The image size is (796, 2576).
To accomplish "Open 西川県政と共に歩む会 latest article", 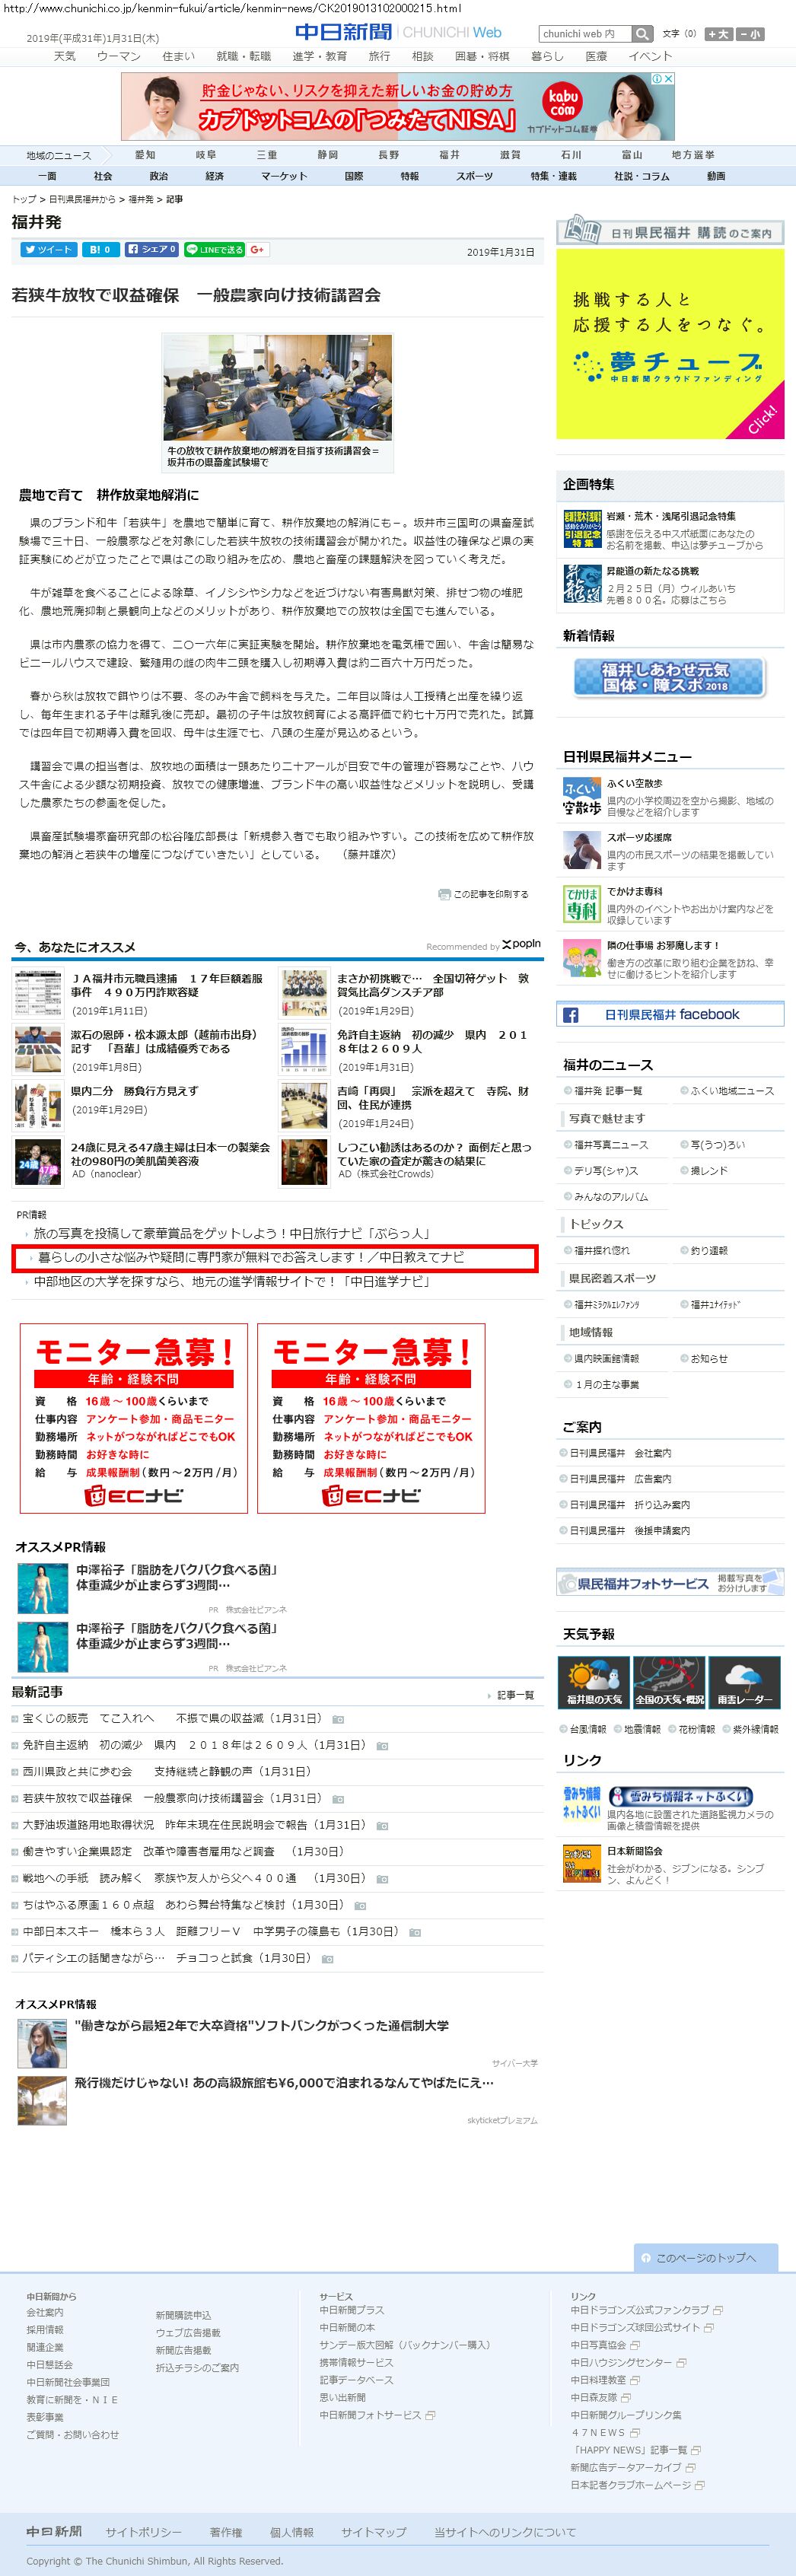I will 167,1771.
